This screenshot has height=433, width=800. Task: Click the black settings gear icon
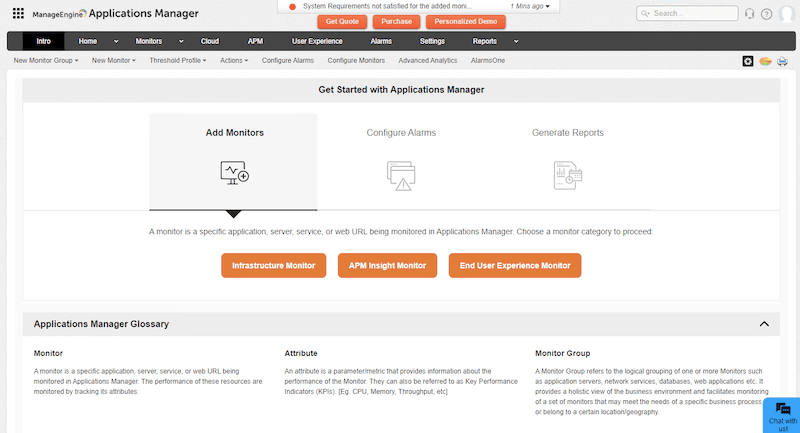(x=747, y=61)
